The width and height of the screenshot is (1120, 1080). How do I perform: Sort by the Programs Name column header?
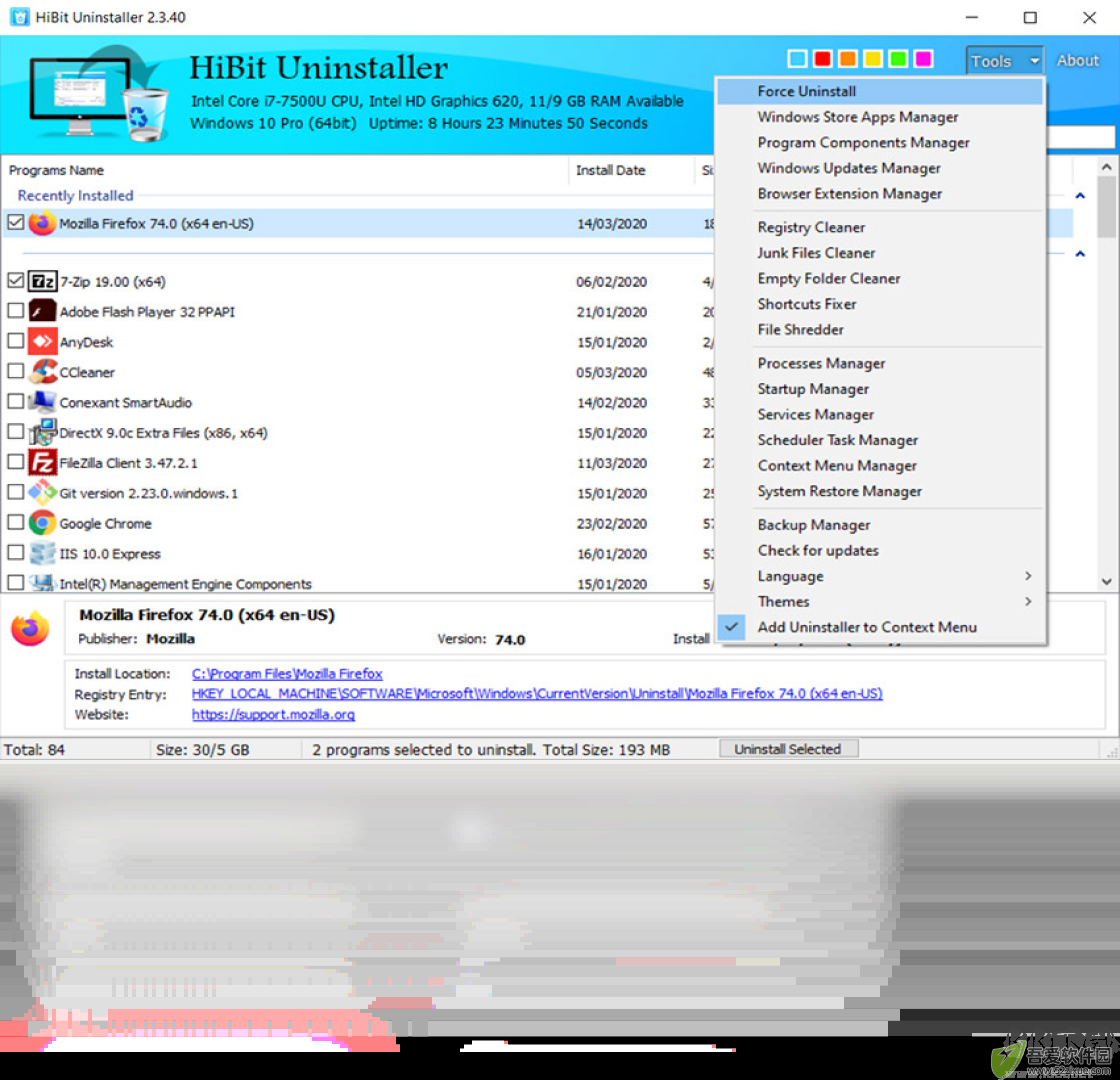tap(286, 170)
